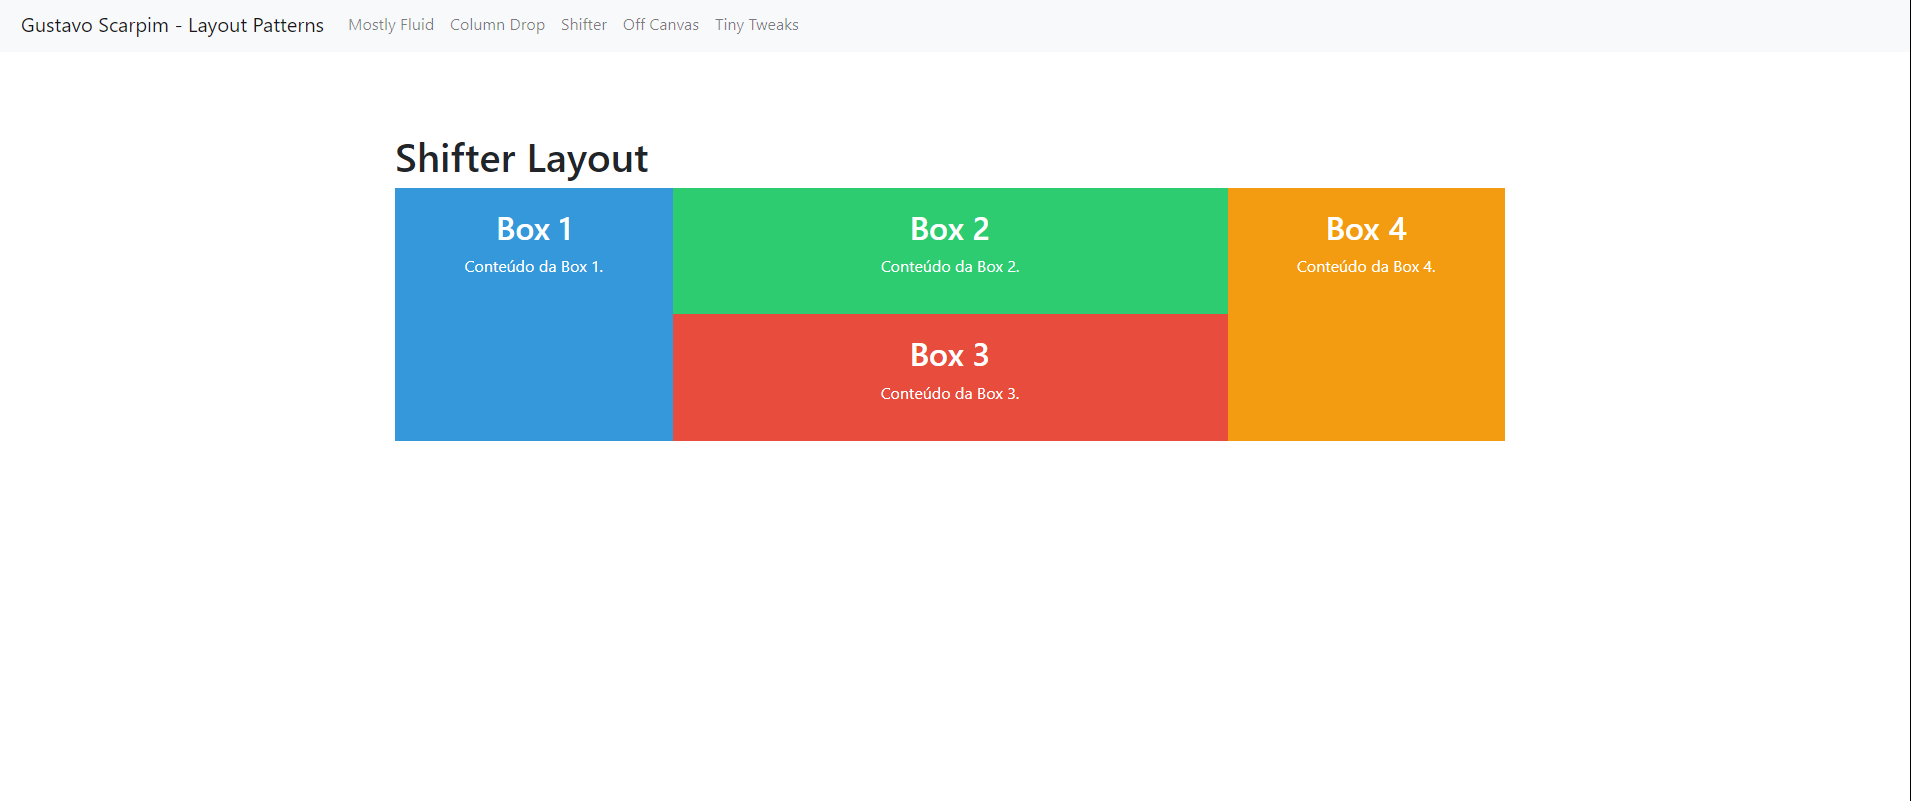Click the Shifter Layout heading

click(x=521, y=158)
